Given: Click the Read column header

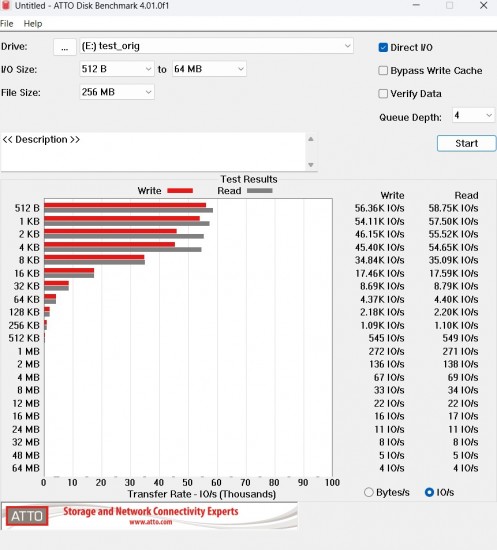Looking at the screenshot, I should click(x=466, y=195).
